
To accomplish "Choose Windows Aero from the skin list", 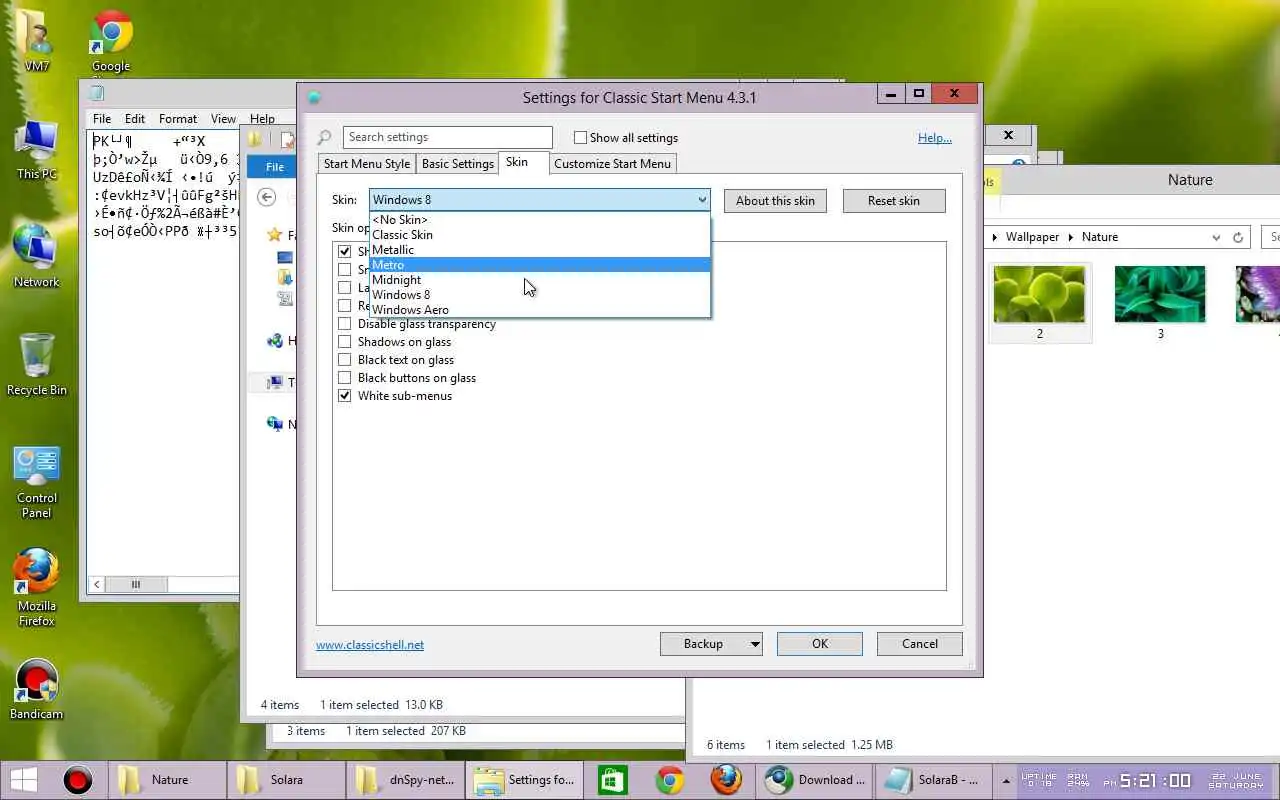I will pyautogui.click(x=540, y=310).
